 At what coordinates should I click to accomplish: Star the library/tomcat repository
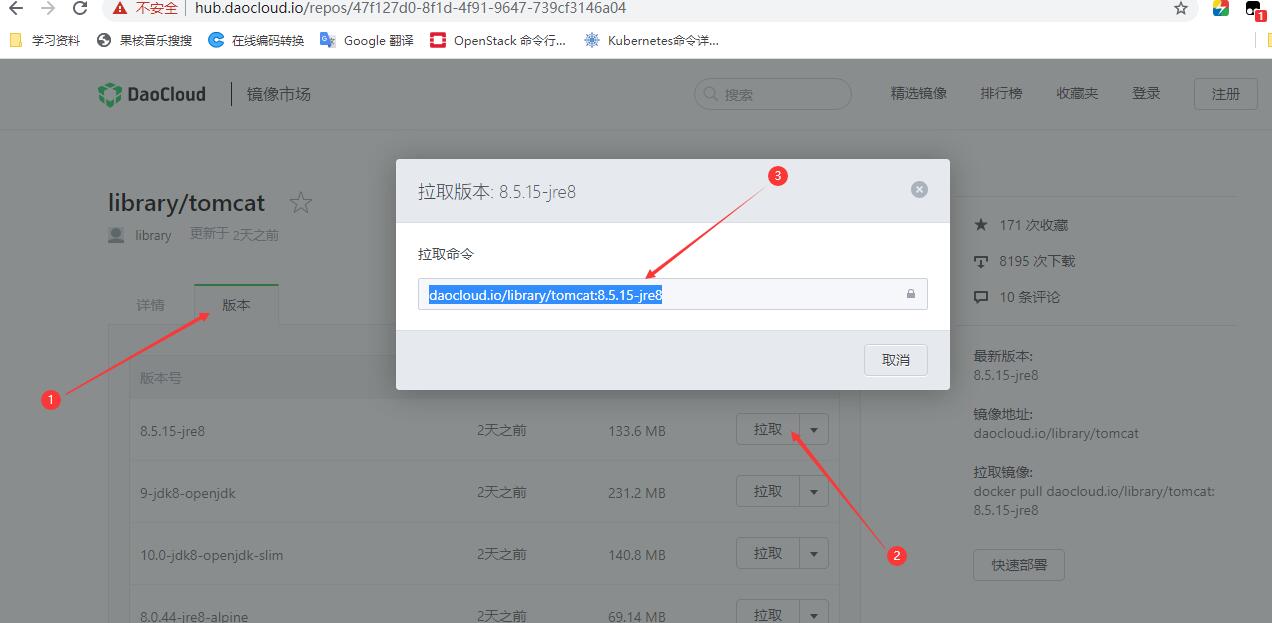point(300,203)
